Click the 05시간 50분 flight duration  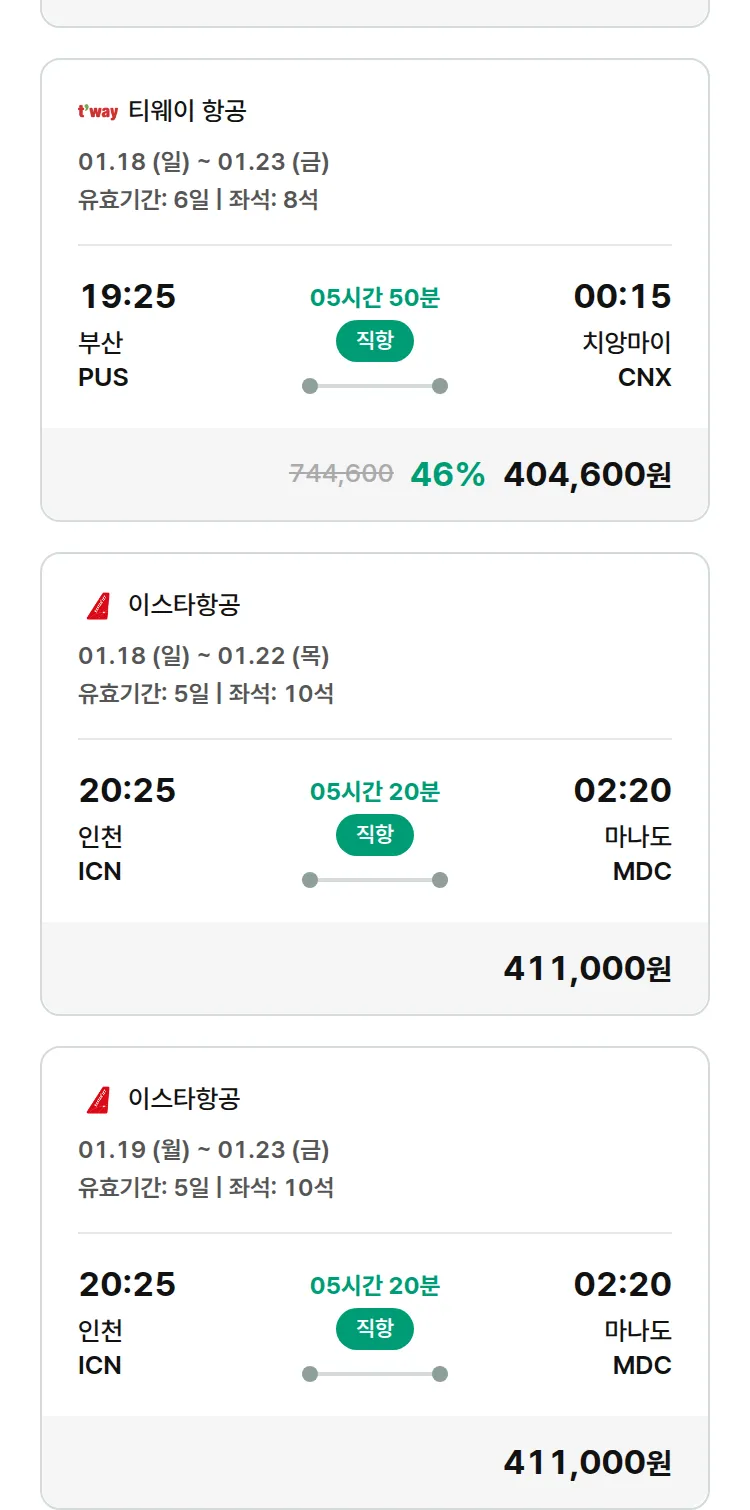click(x=375, y=298)
